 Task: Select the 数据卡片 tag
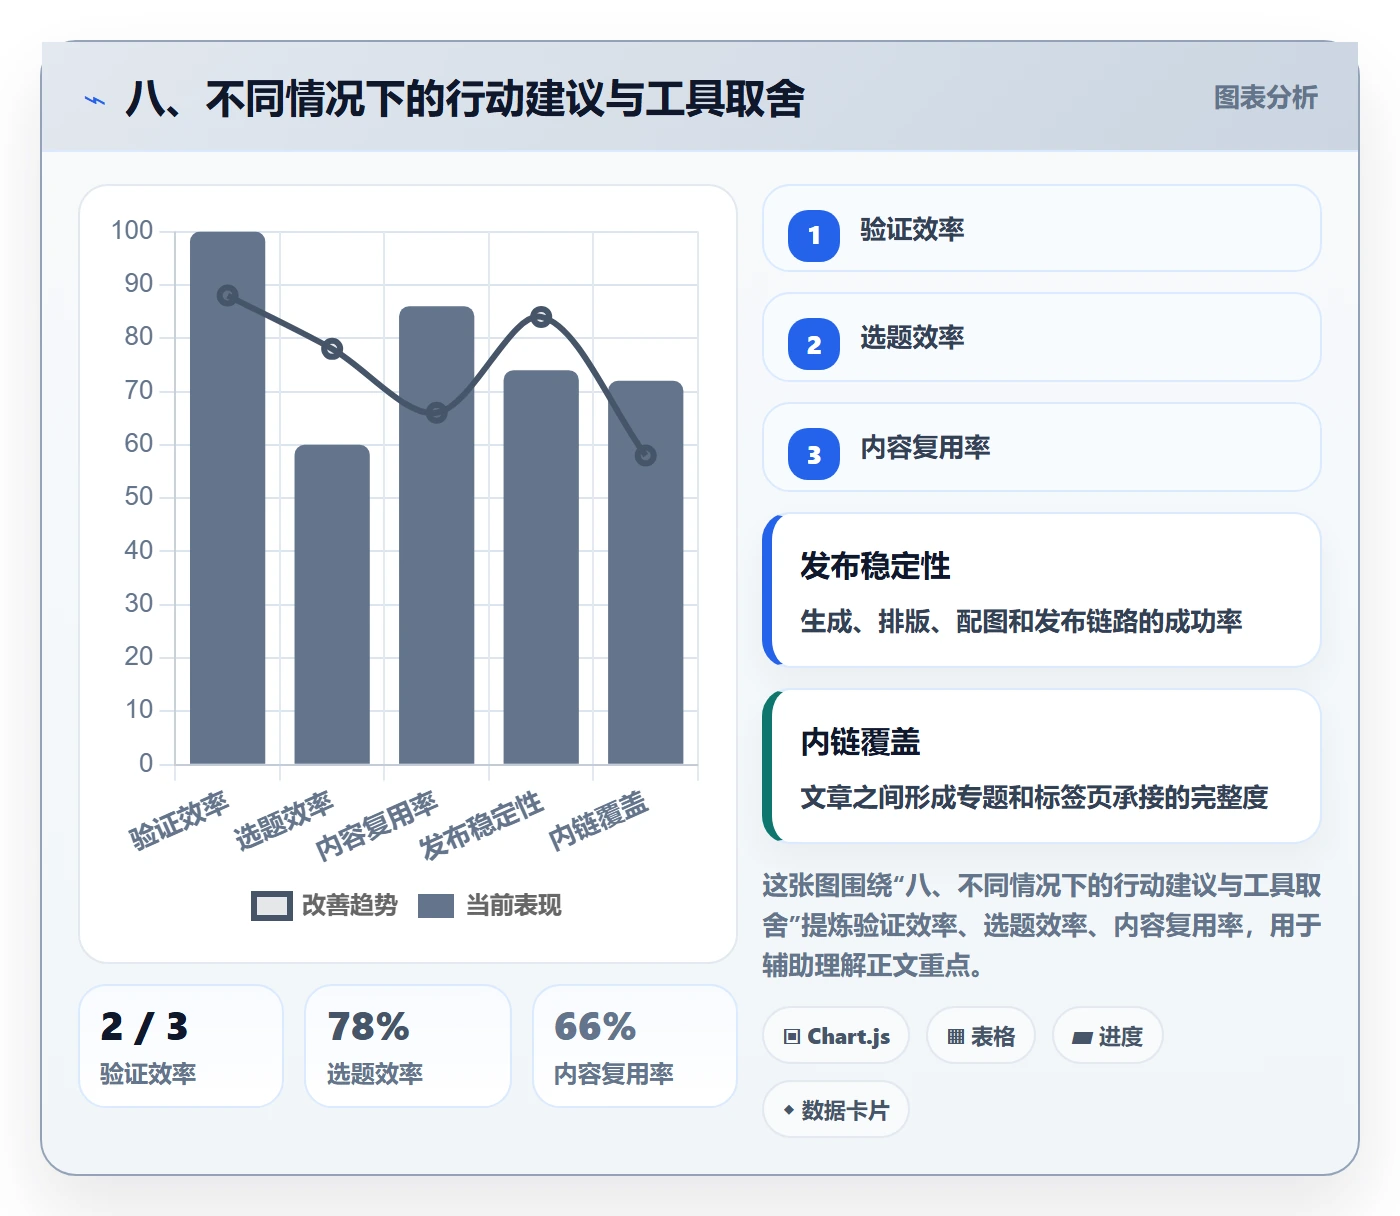836,1110
